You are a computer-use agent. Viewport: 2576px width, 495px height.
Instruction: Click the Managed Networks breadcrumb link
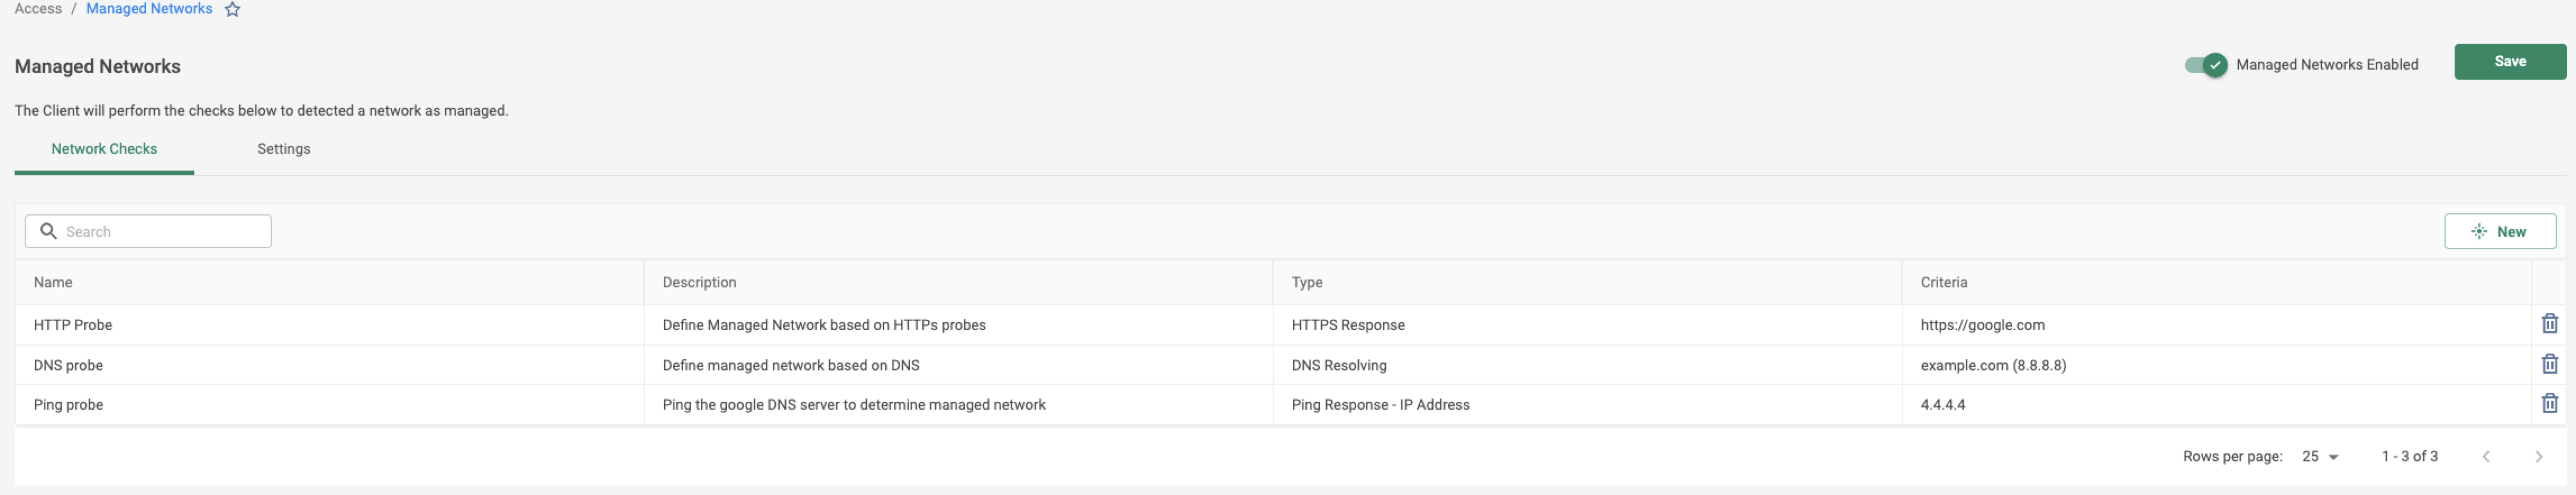pyautogui.click(x=148, y=8)
